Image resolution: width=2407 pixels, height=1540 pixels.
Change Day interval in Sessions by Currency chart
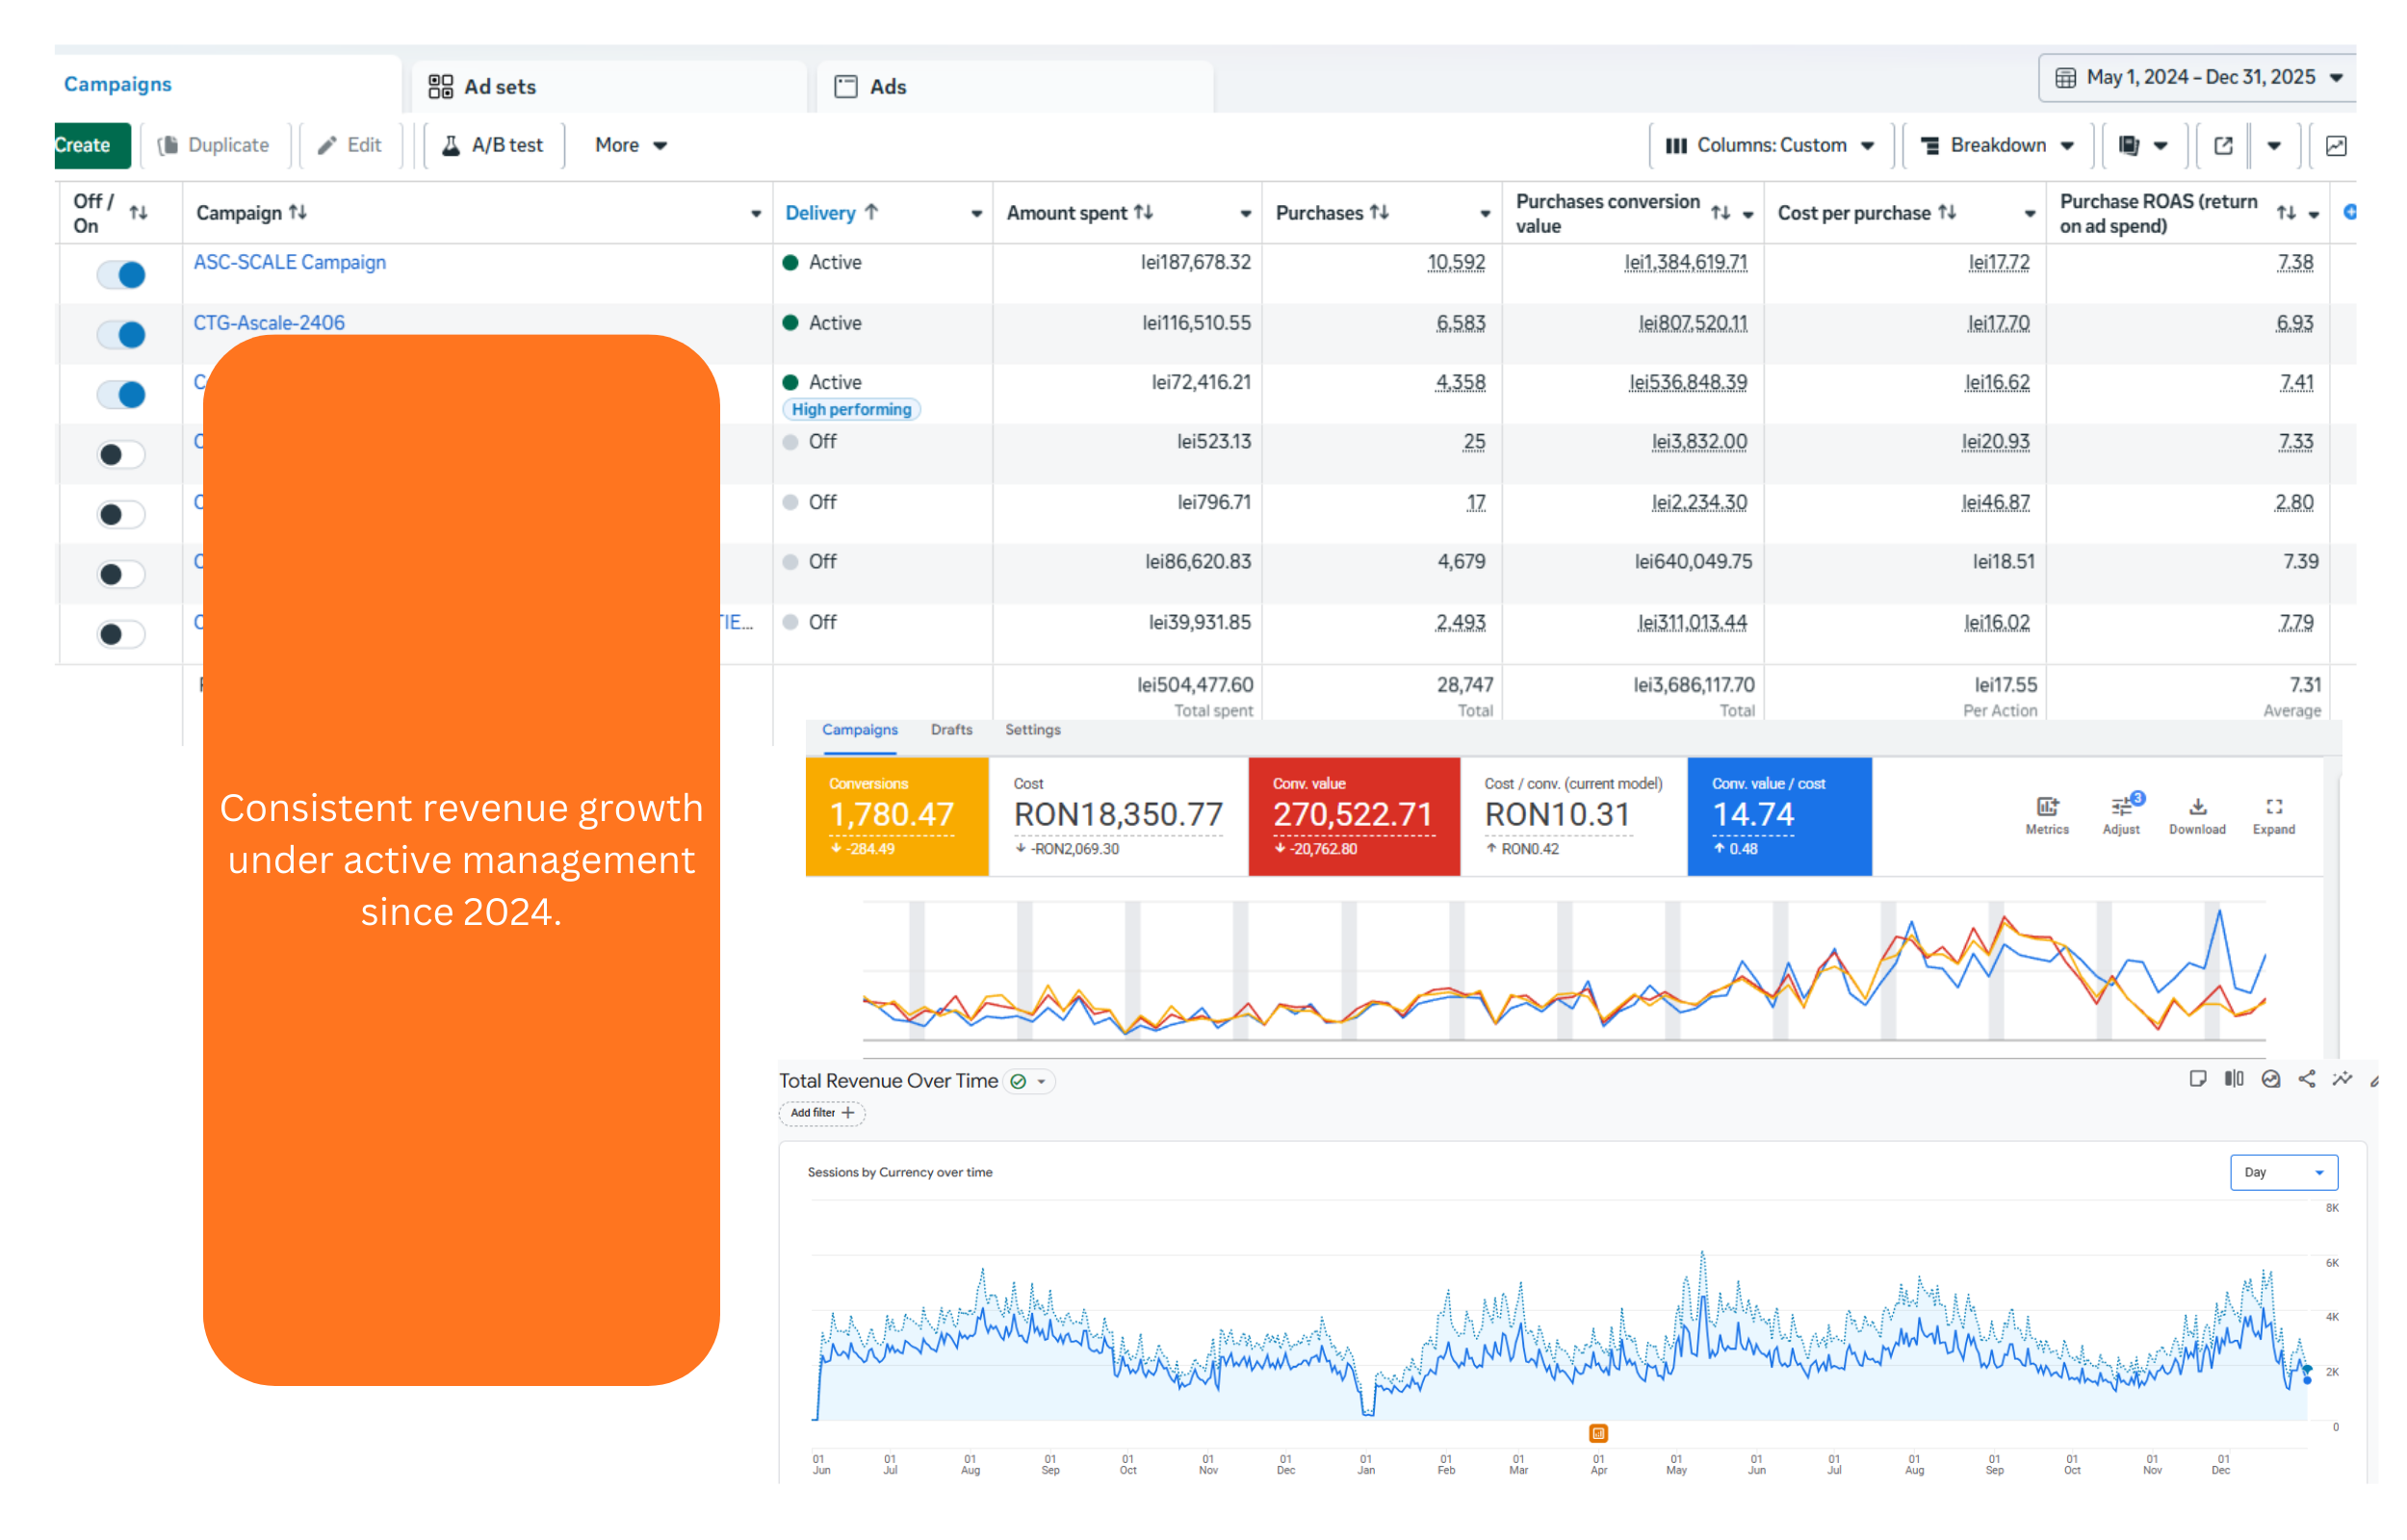pos(2284,1172)
